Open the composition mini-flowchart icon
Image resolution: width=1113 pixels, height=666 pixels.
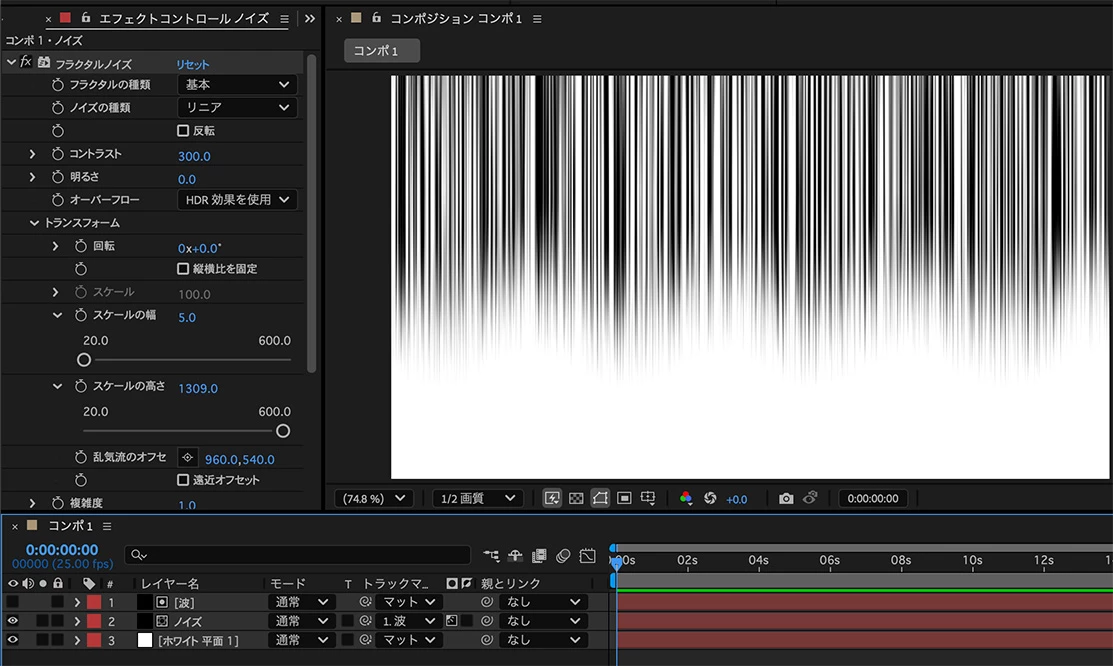491,555
